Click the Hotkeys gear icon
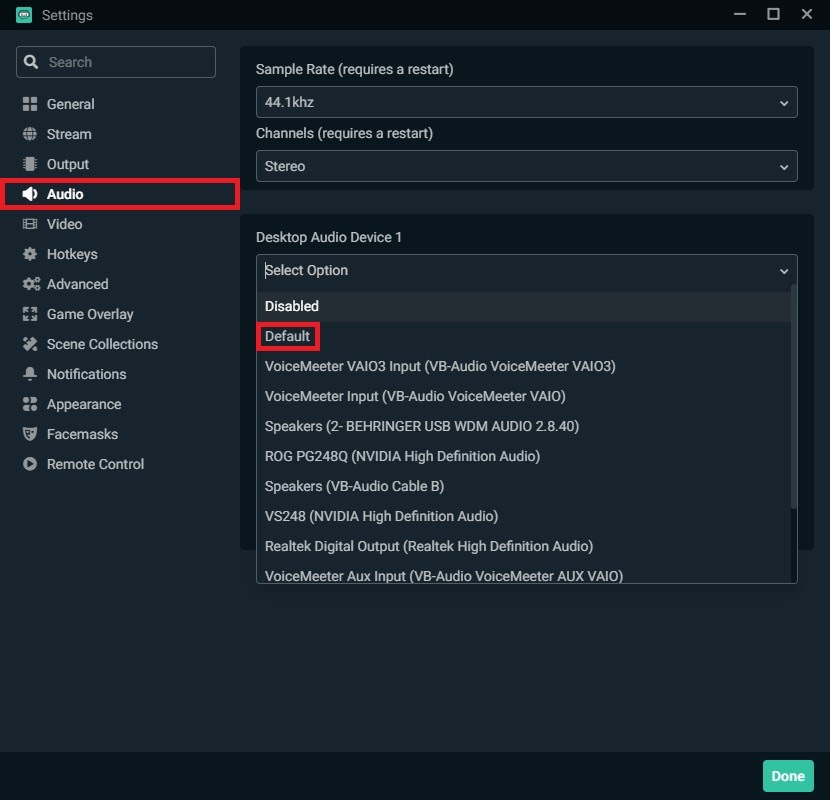This screenshot has height=800, width=830. point(30,254)
